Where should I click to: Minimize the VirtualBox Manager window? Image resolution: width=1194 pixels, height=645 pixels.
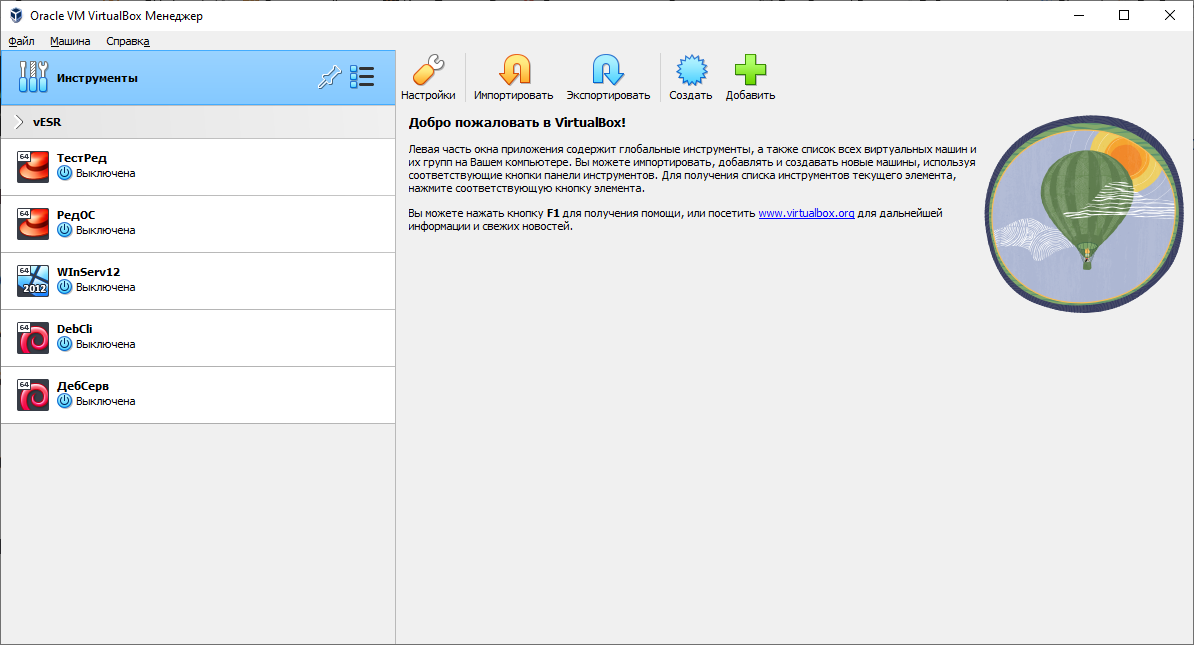coord(1078,15)
